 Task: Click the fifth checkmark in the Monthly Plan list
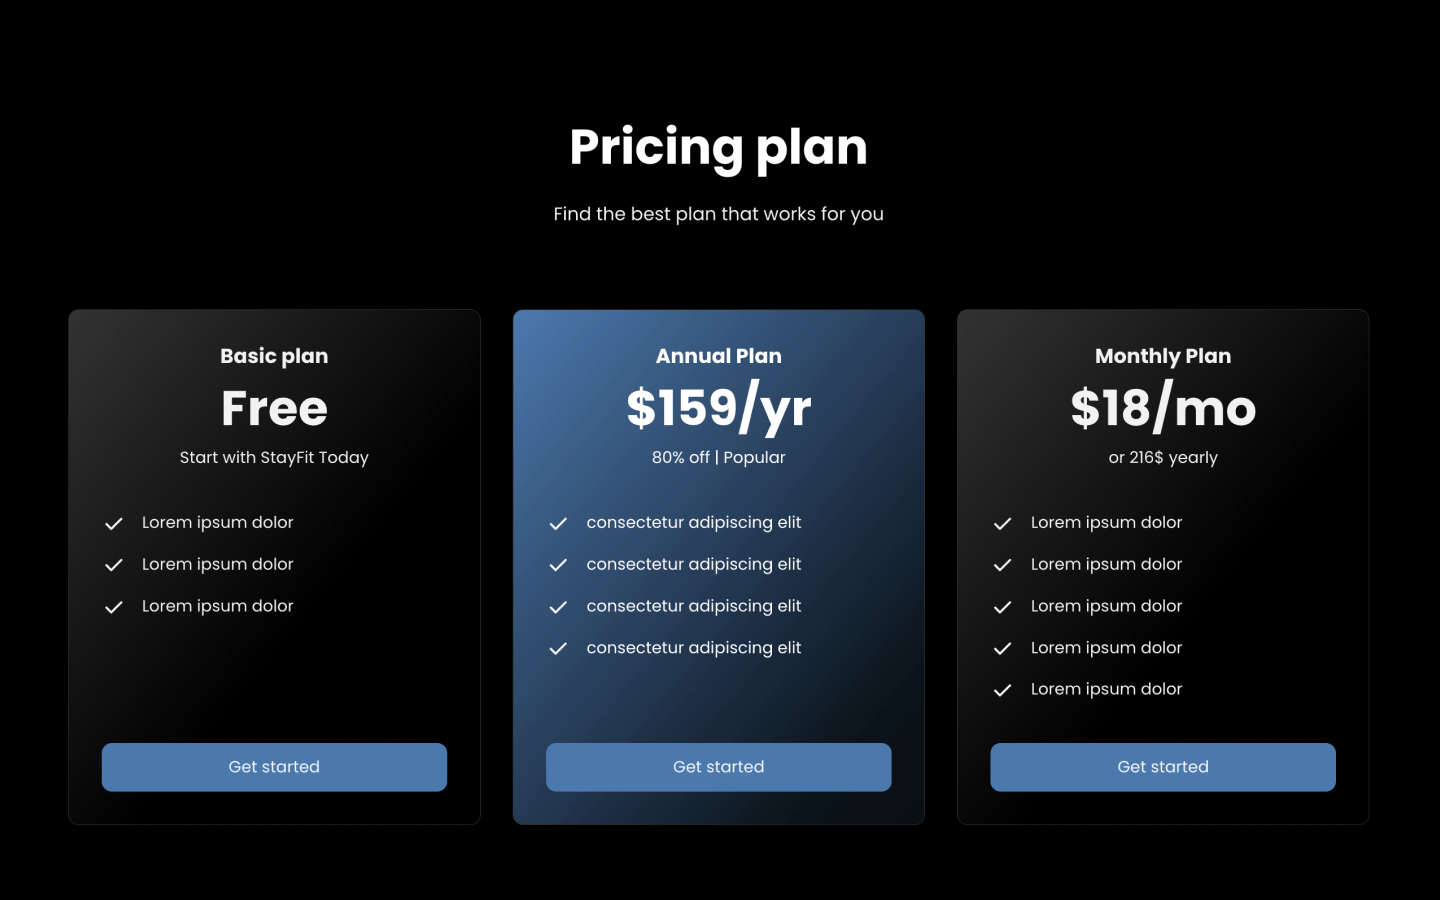click(x=1002, y=690)
